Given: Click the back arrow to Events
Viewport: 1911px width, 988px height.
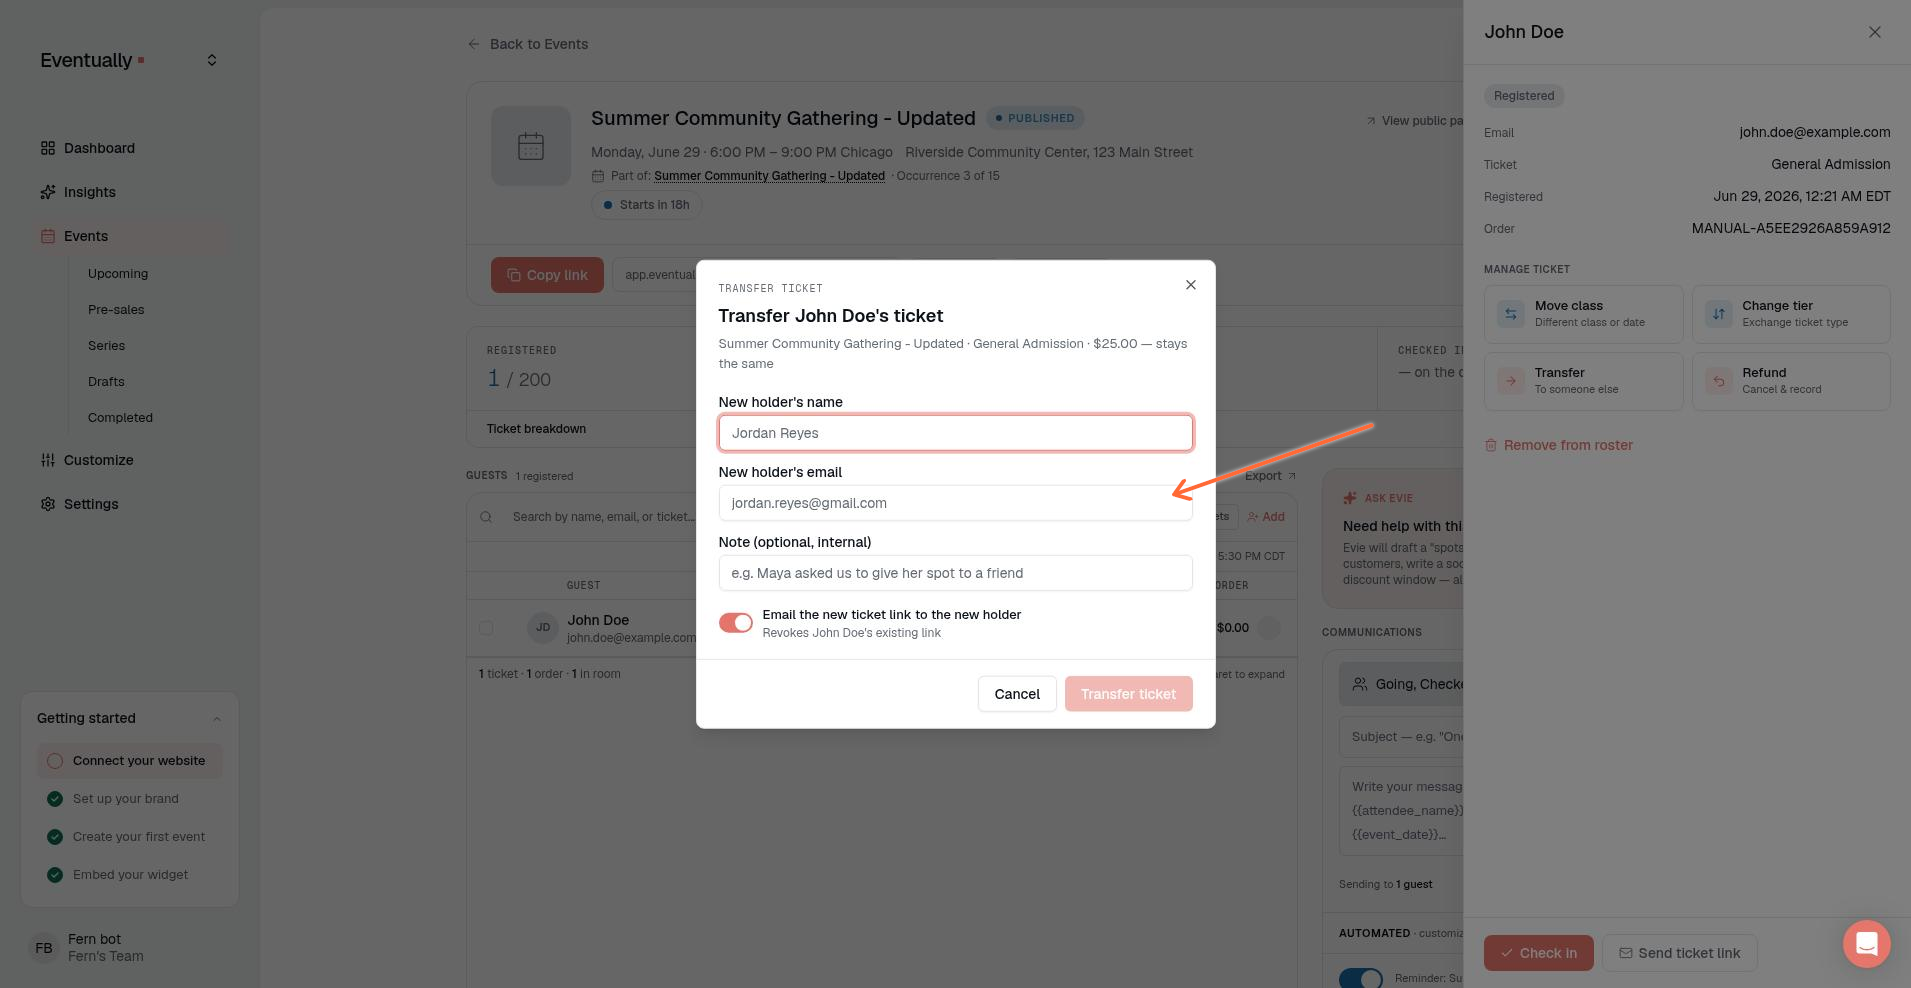Looking at the screenshot, I should tap(474, 44).
